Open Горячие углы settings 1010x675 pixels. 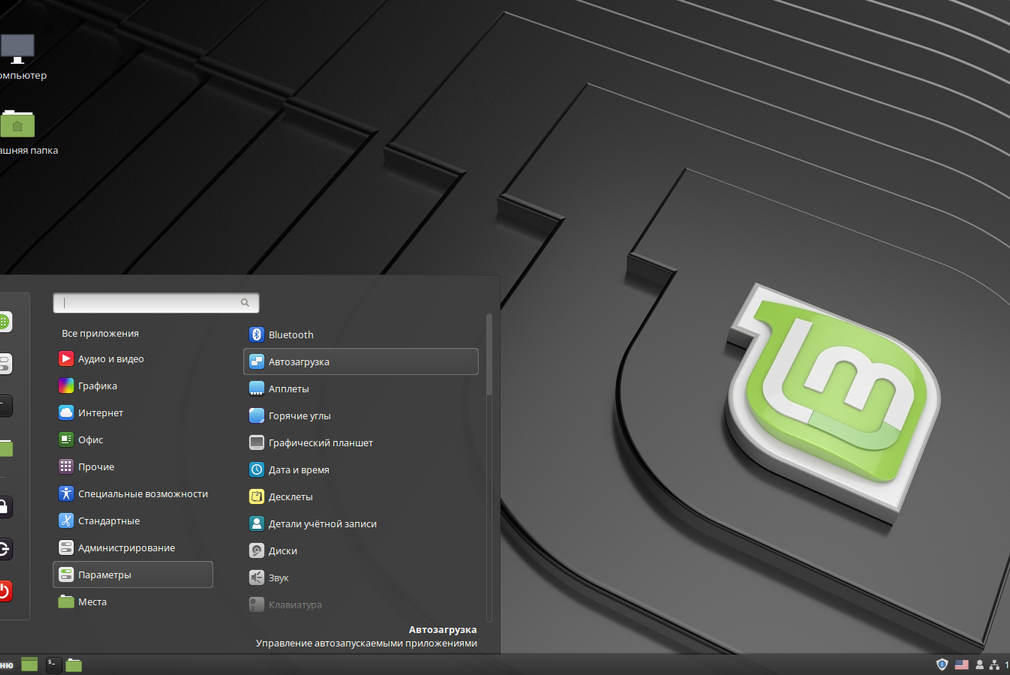coord(361,415)
